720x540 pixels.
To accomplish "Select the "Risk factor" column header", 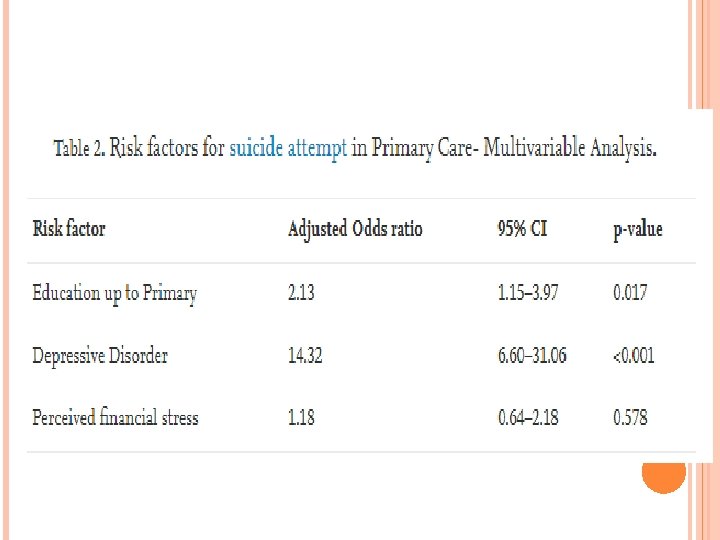I will 69,229.
